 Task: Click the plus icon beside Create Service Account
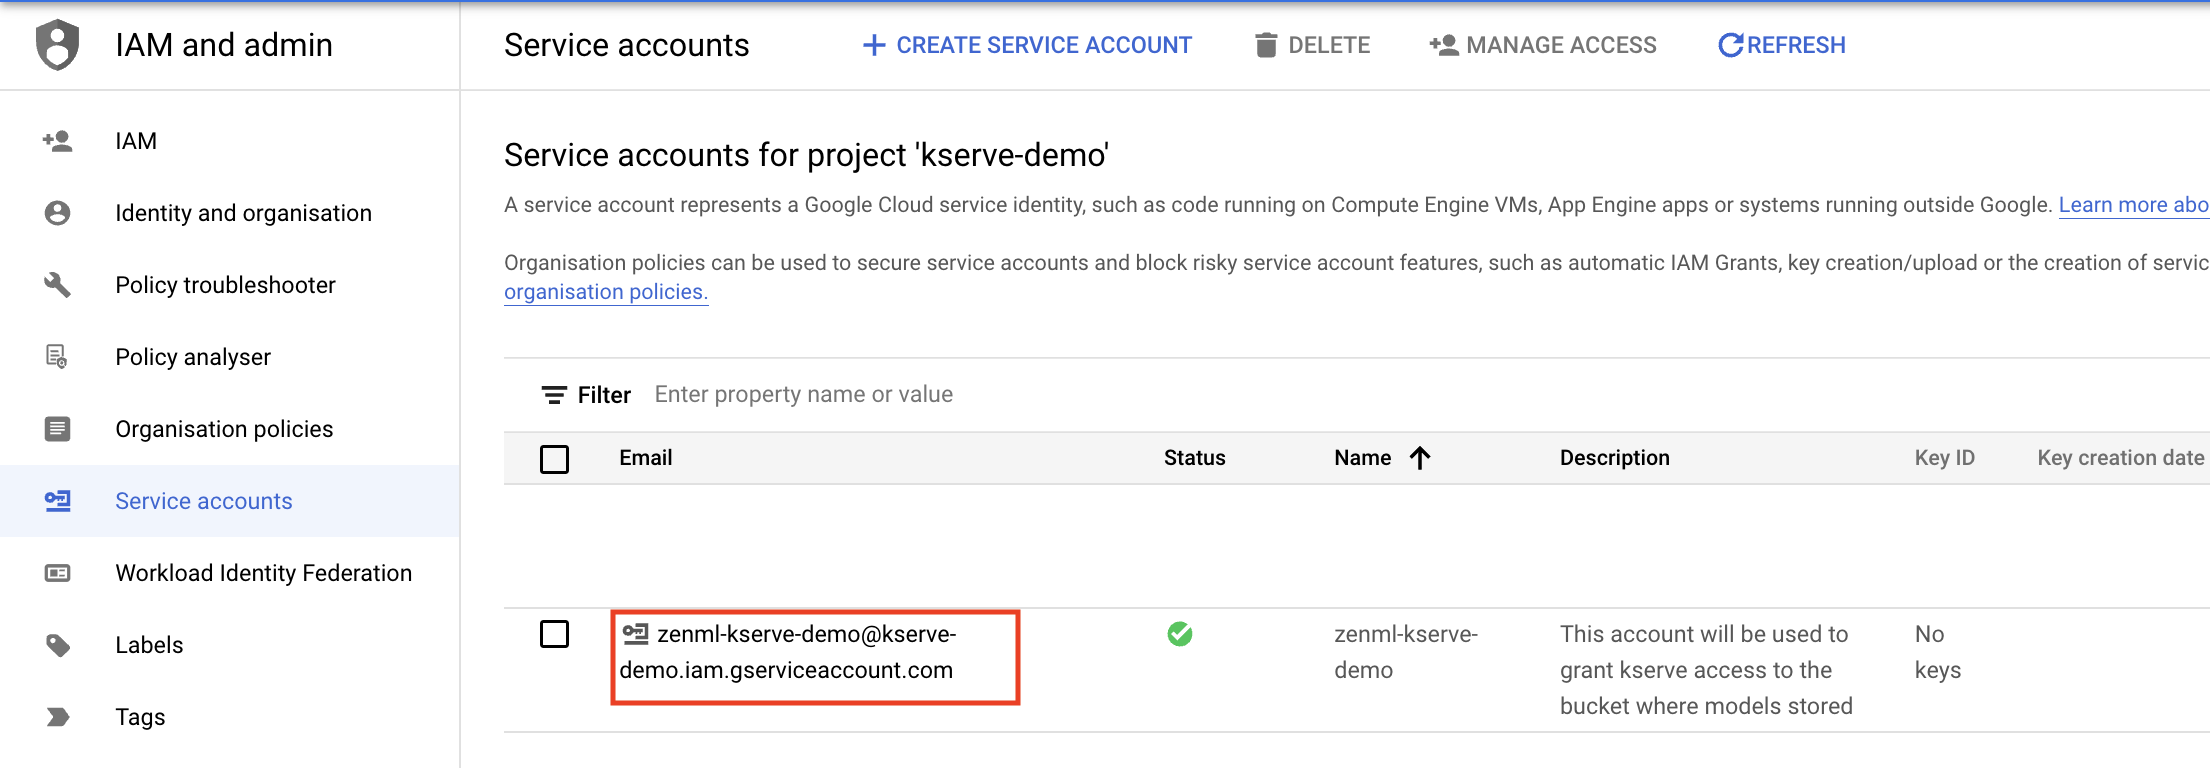tap(874, 45)
